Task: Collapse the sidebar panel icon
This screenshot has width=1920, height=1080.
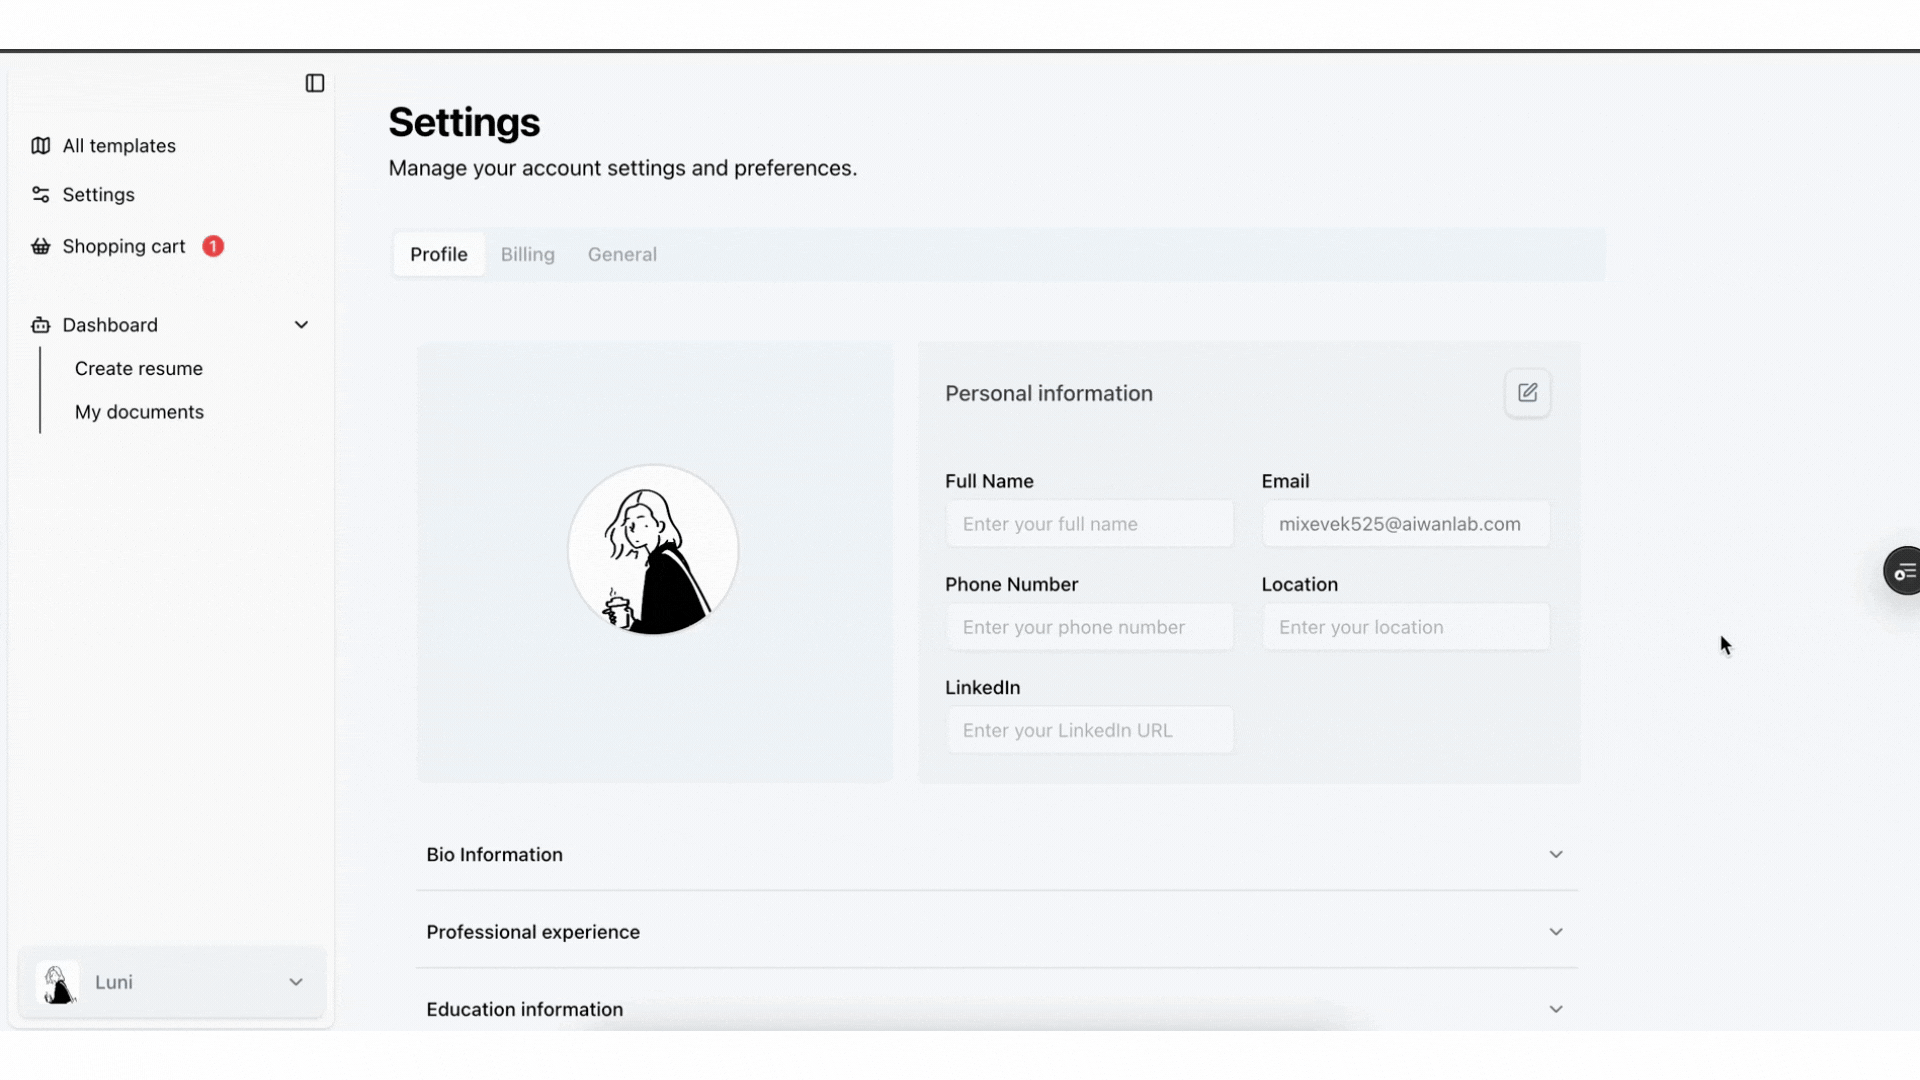Action: pyautogui.click(x=315, y=83)
